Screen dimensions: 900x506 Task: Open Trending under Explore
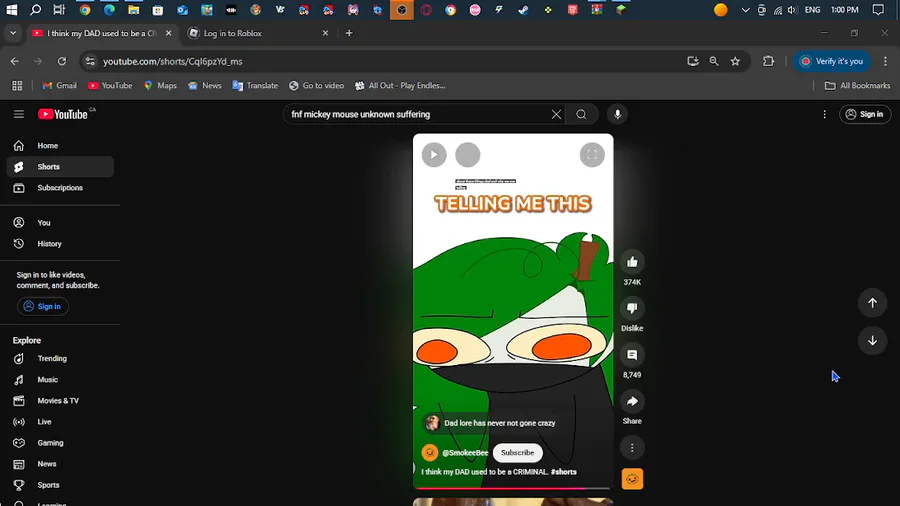[60, 359]
